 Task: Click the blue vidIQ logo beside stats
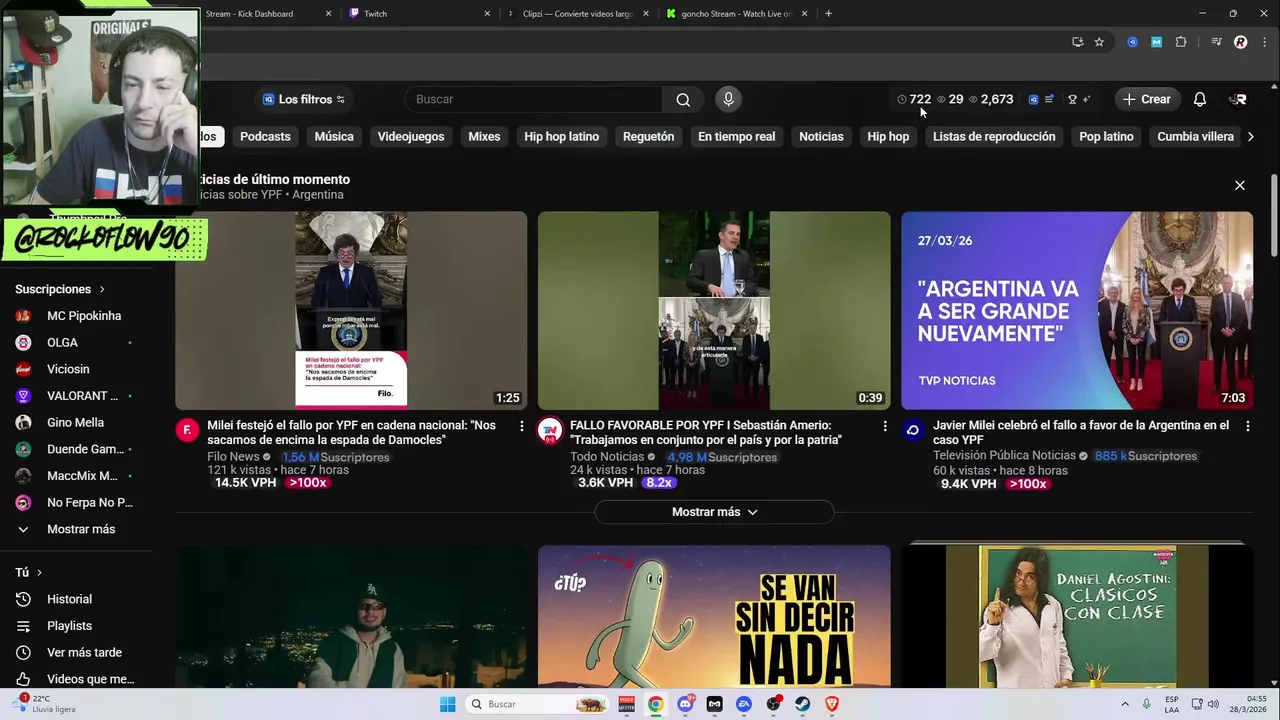coord(1033,99)
